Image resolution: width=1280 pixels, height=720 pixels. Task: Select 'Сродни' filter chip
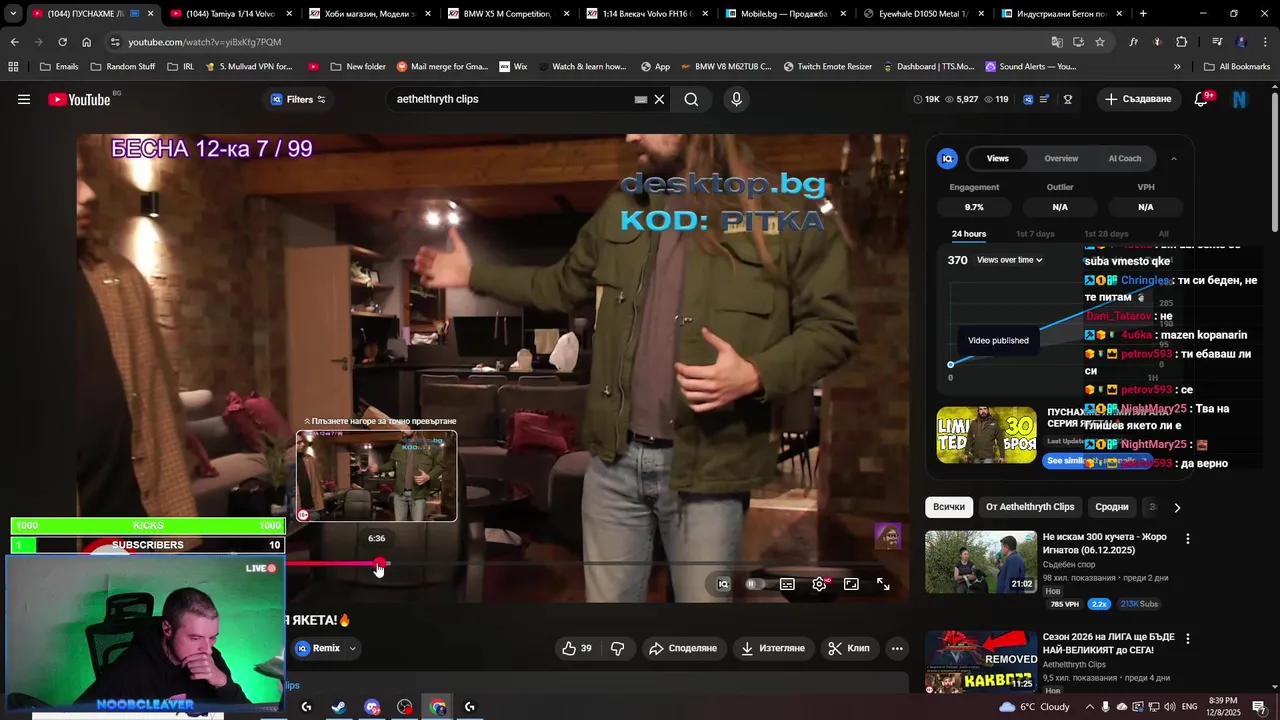click(x=1111, y=507)
